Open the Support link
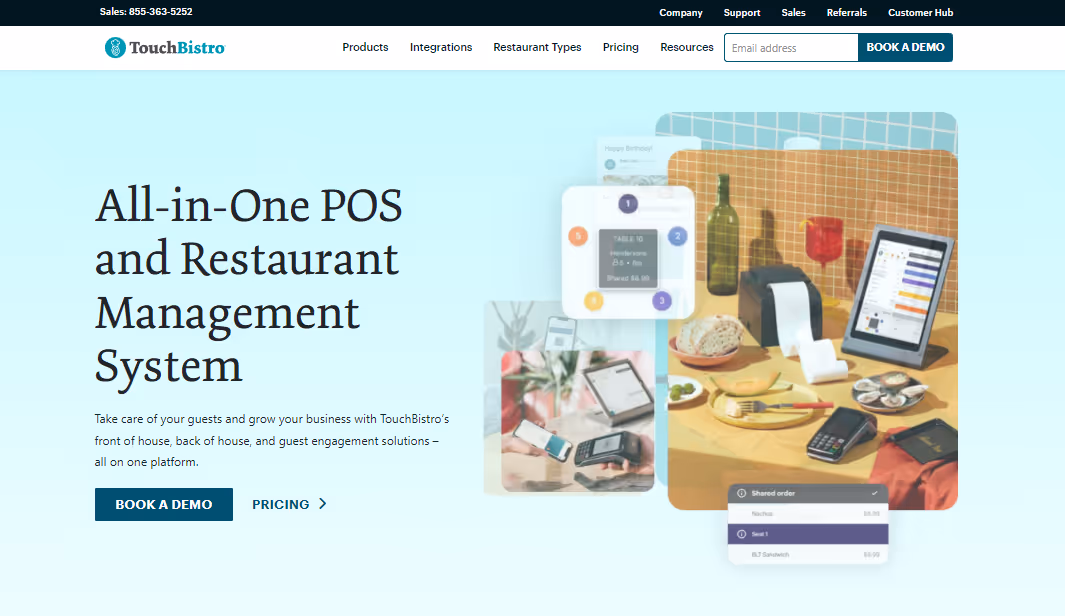Image resolution: width=1065 pixels, height=616 pixels. 742,13
